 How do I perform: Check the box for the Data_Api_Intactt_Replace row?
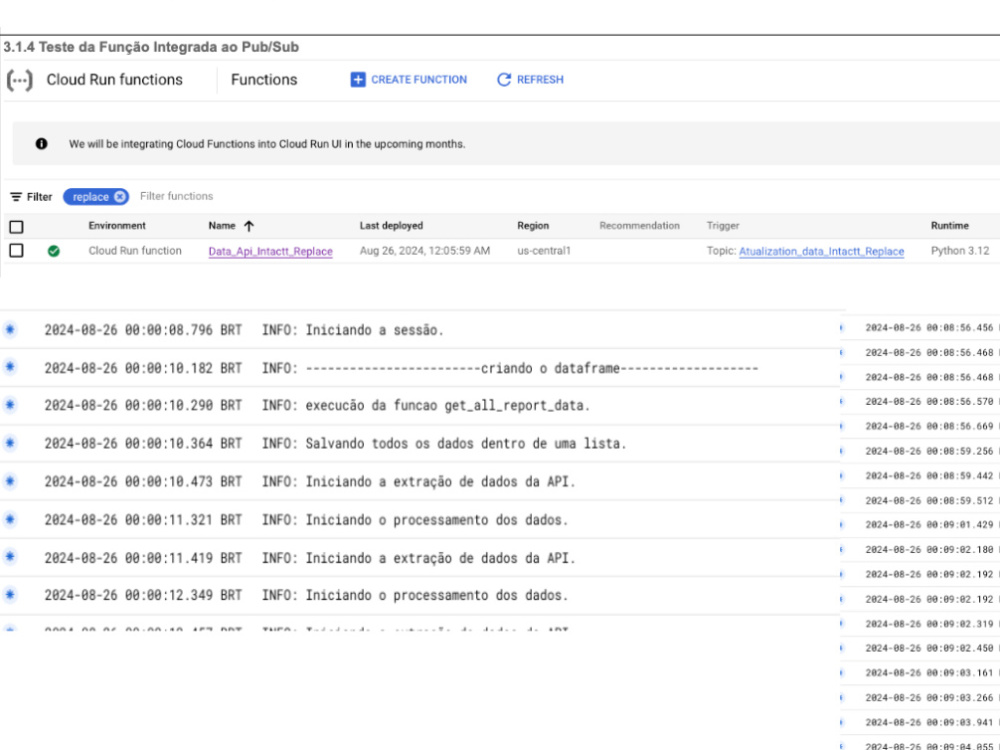[17, 251]
